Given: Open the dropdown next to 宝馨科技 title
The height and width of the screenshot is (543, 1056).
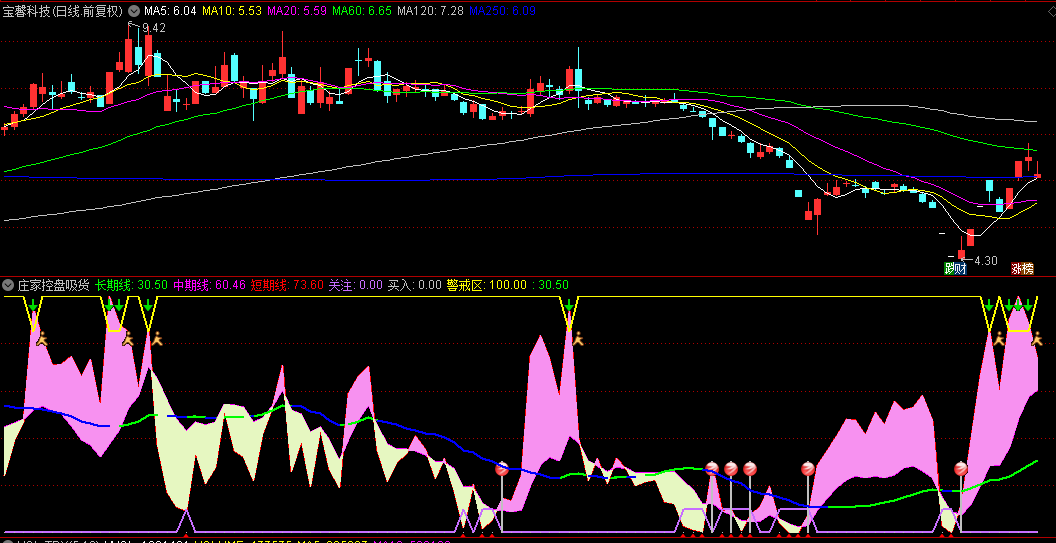Looking at the screenshot, I should 134,11.
